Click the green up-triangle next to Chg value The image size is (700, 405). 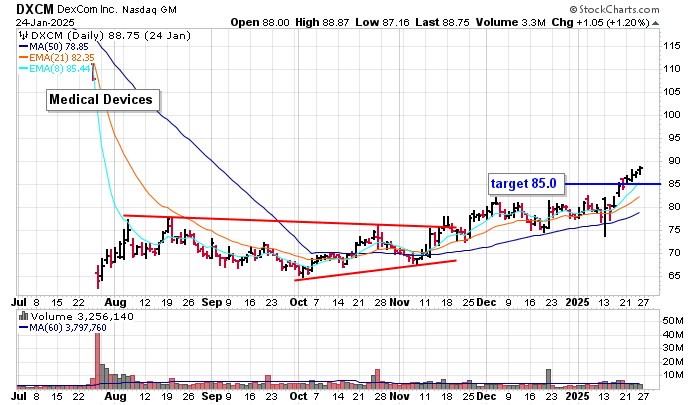click(x=655, y=23)
